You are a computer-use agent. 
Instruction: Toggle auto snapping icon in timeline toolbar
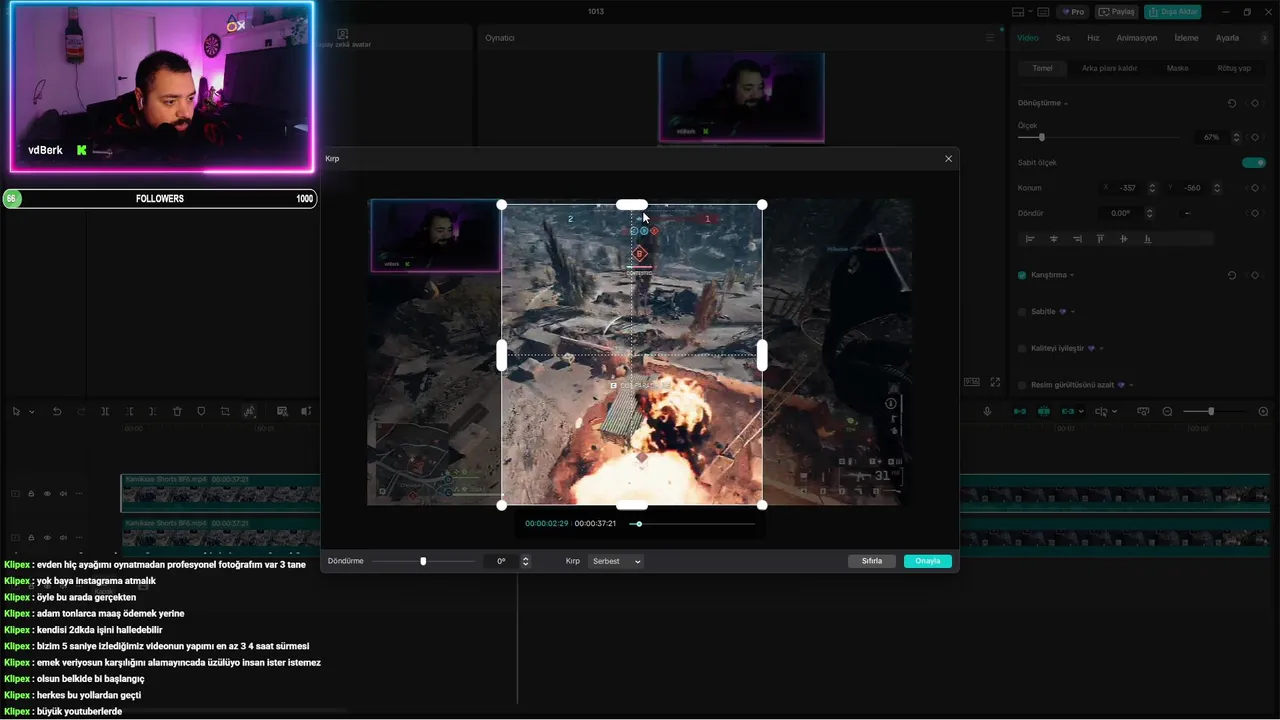click(1044, 412)
